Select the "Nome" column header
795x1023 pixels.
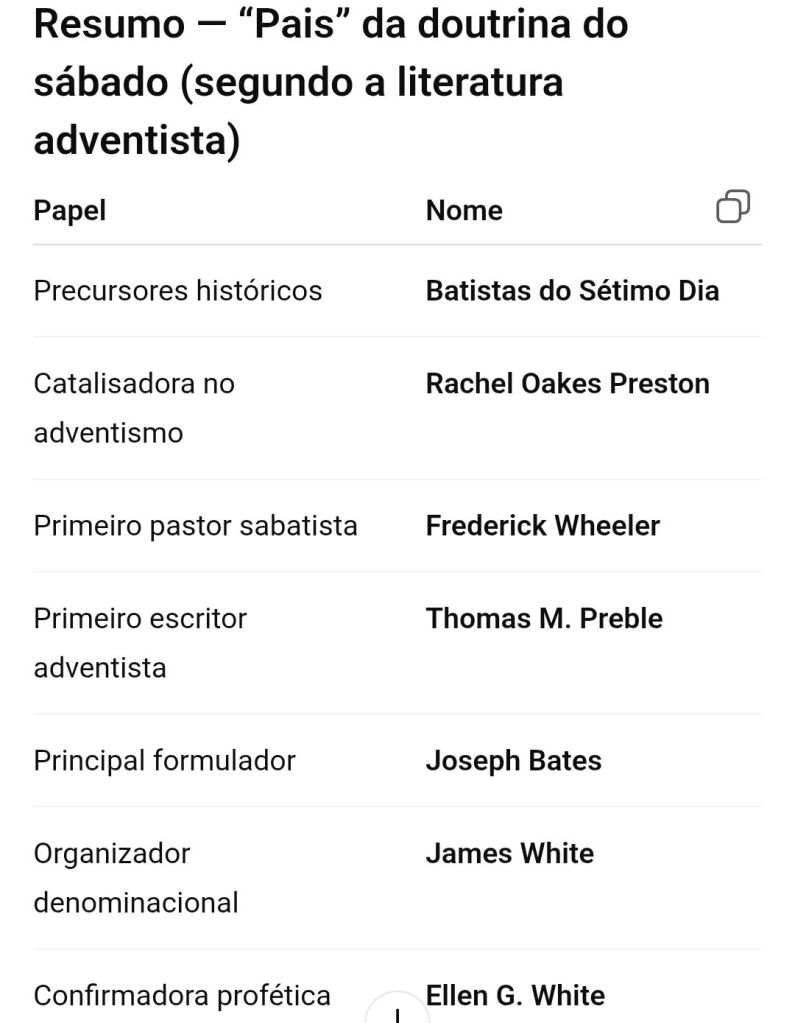[x=464, y=210]
